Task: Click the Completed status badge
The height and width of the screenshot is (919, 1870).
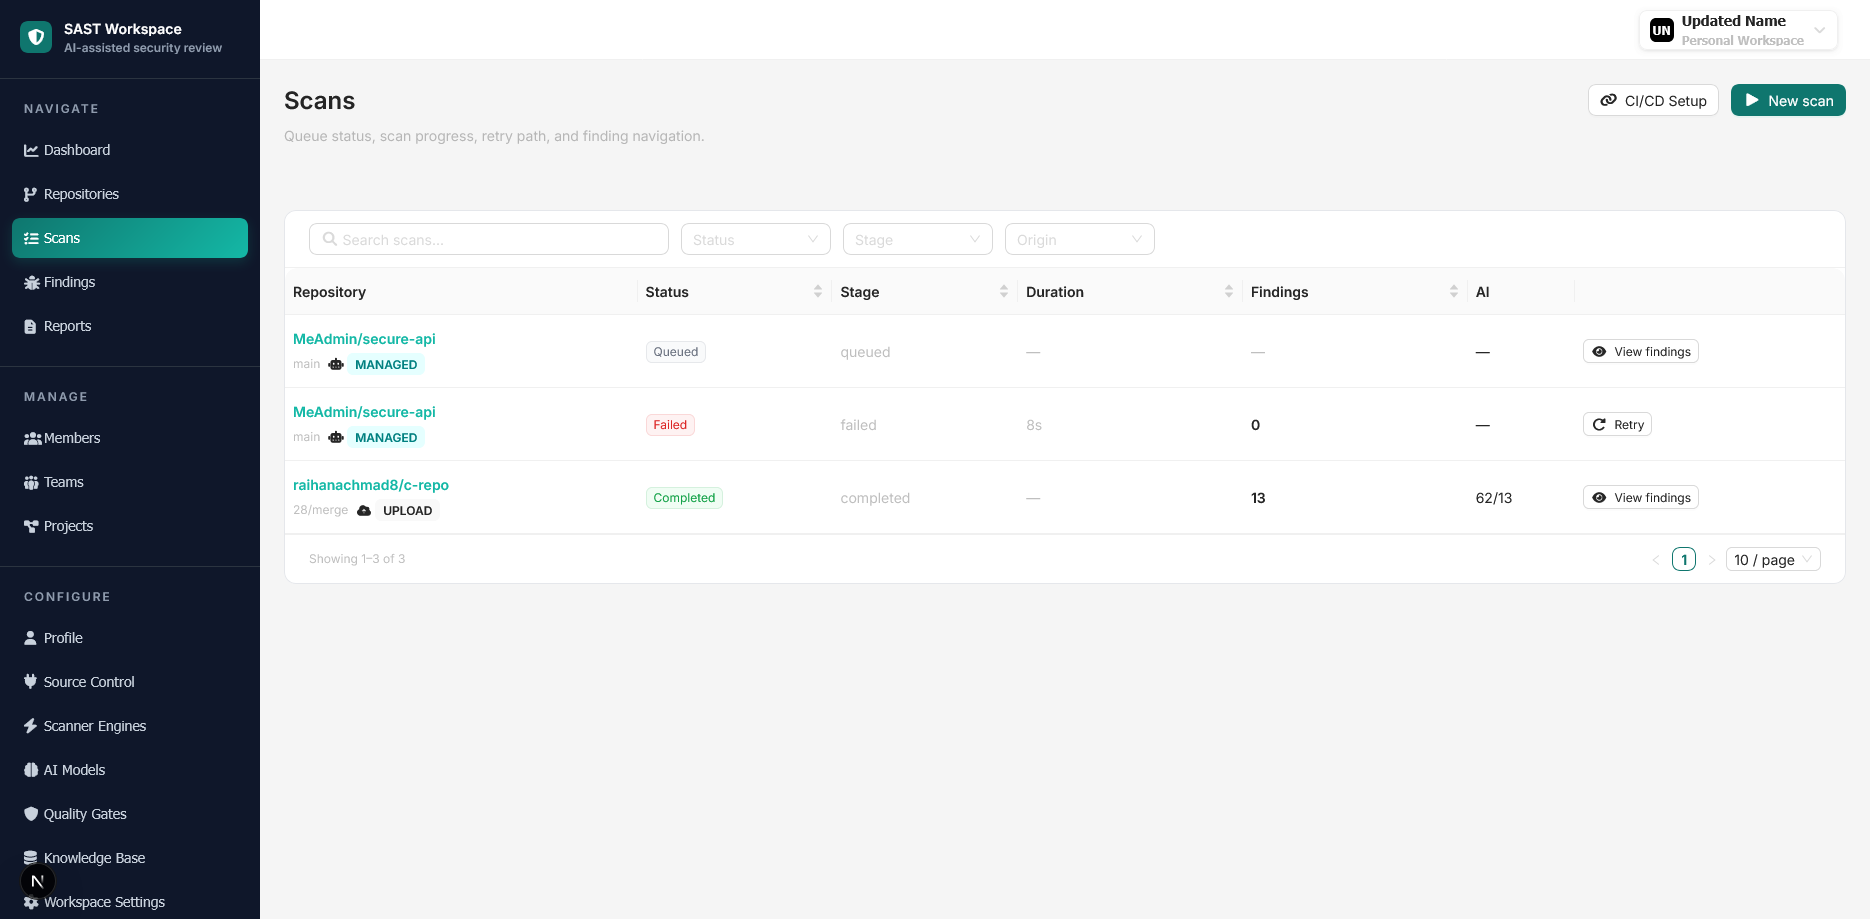Action: [684, 497]
